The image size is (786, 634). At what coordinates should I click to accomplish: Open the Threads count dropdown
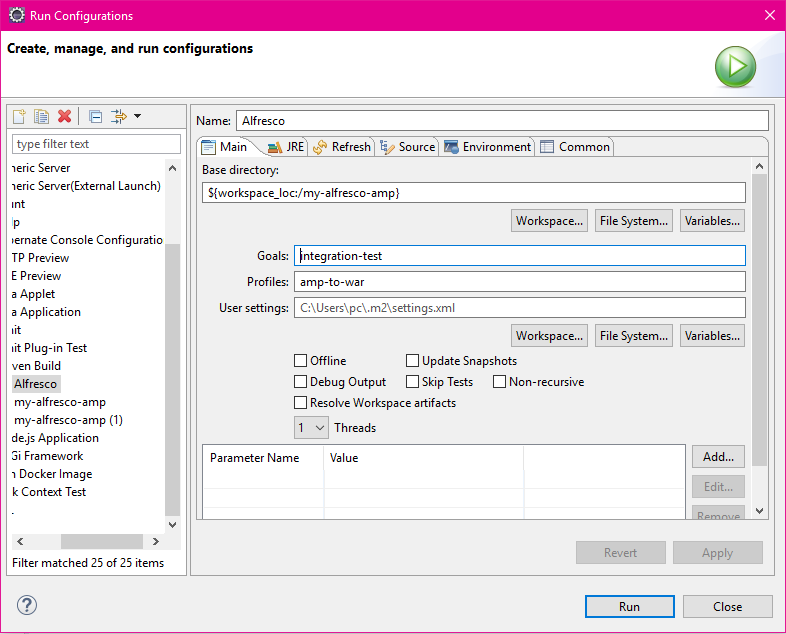311,428
